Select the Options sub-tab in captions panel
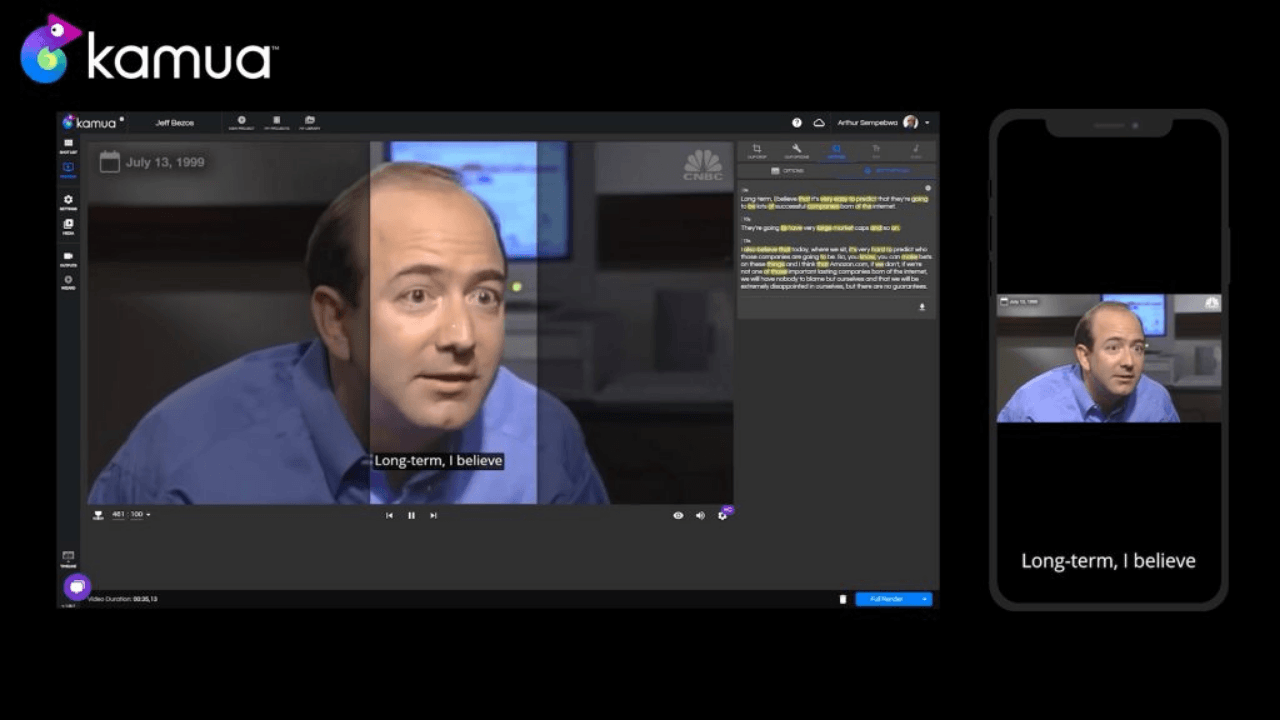The image size is (1280, 720). click(x=787, y=171)
